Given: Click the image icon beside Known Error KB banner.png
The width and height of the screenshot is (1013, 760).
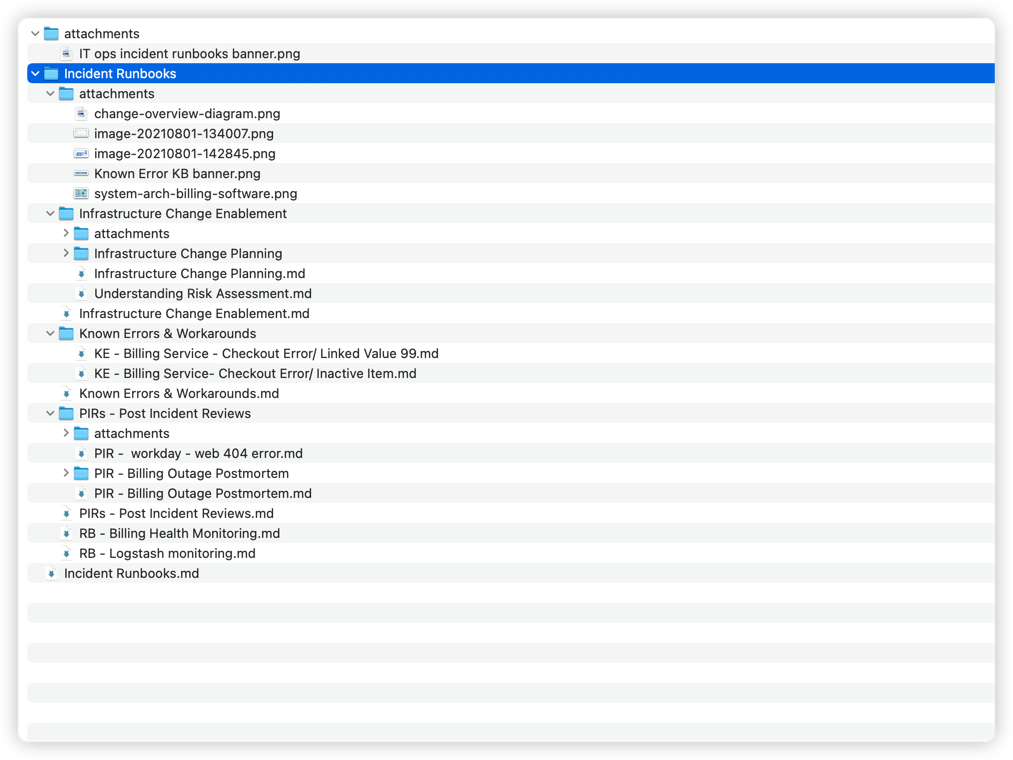Looking at the screenshot, I should 81,173.
